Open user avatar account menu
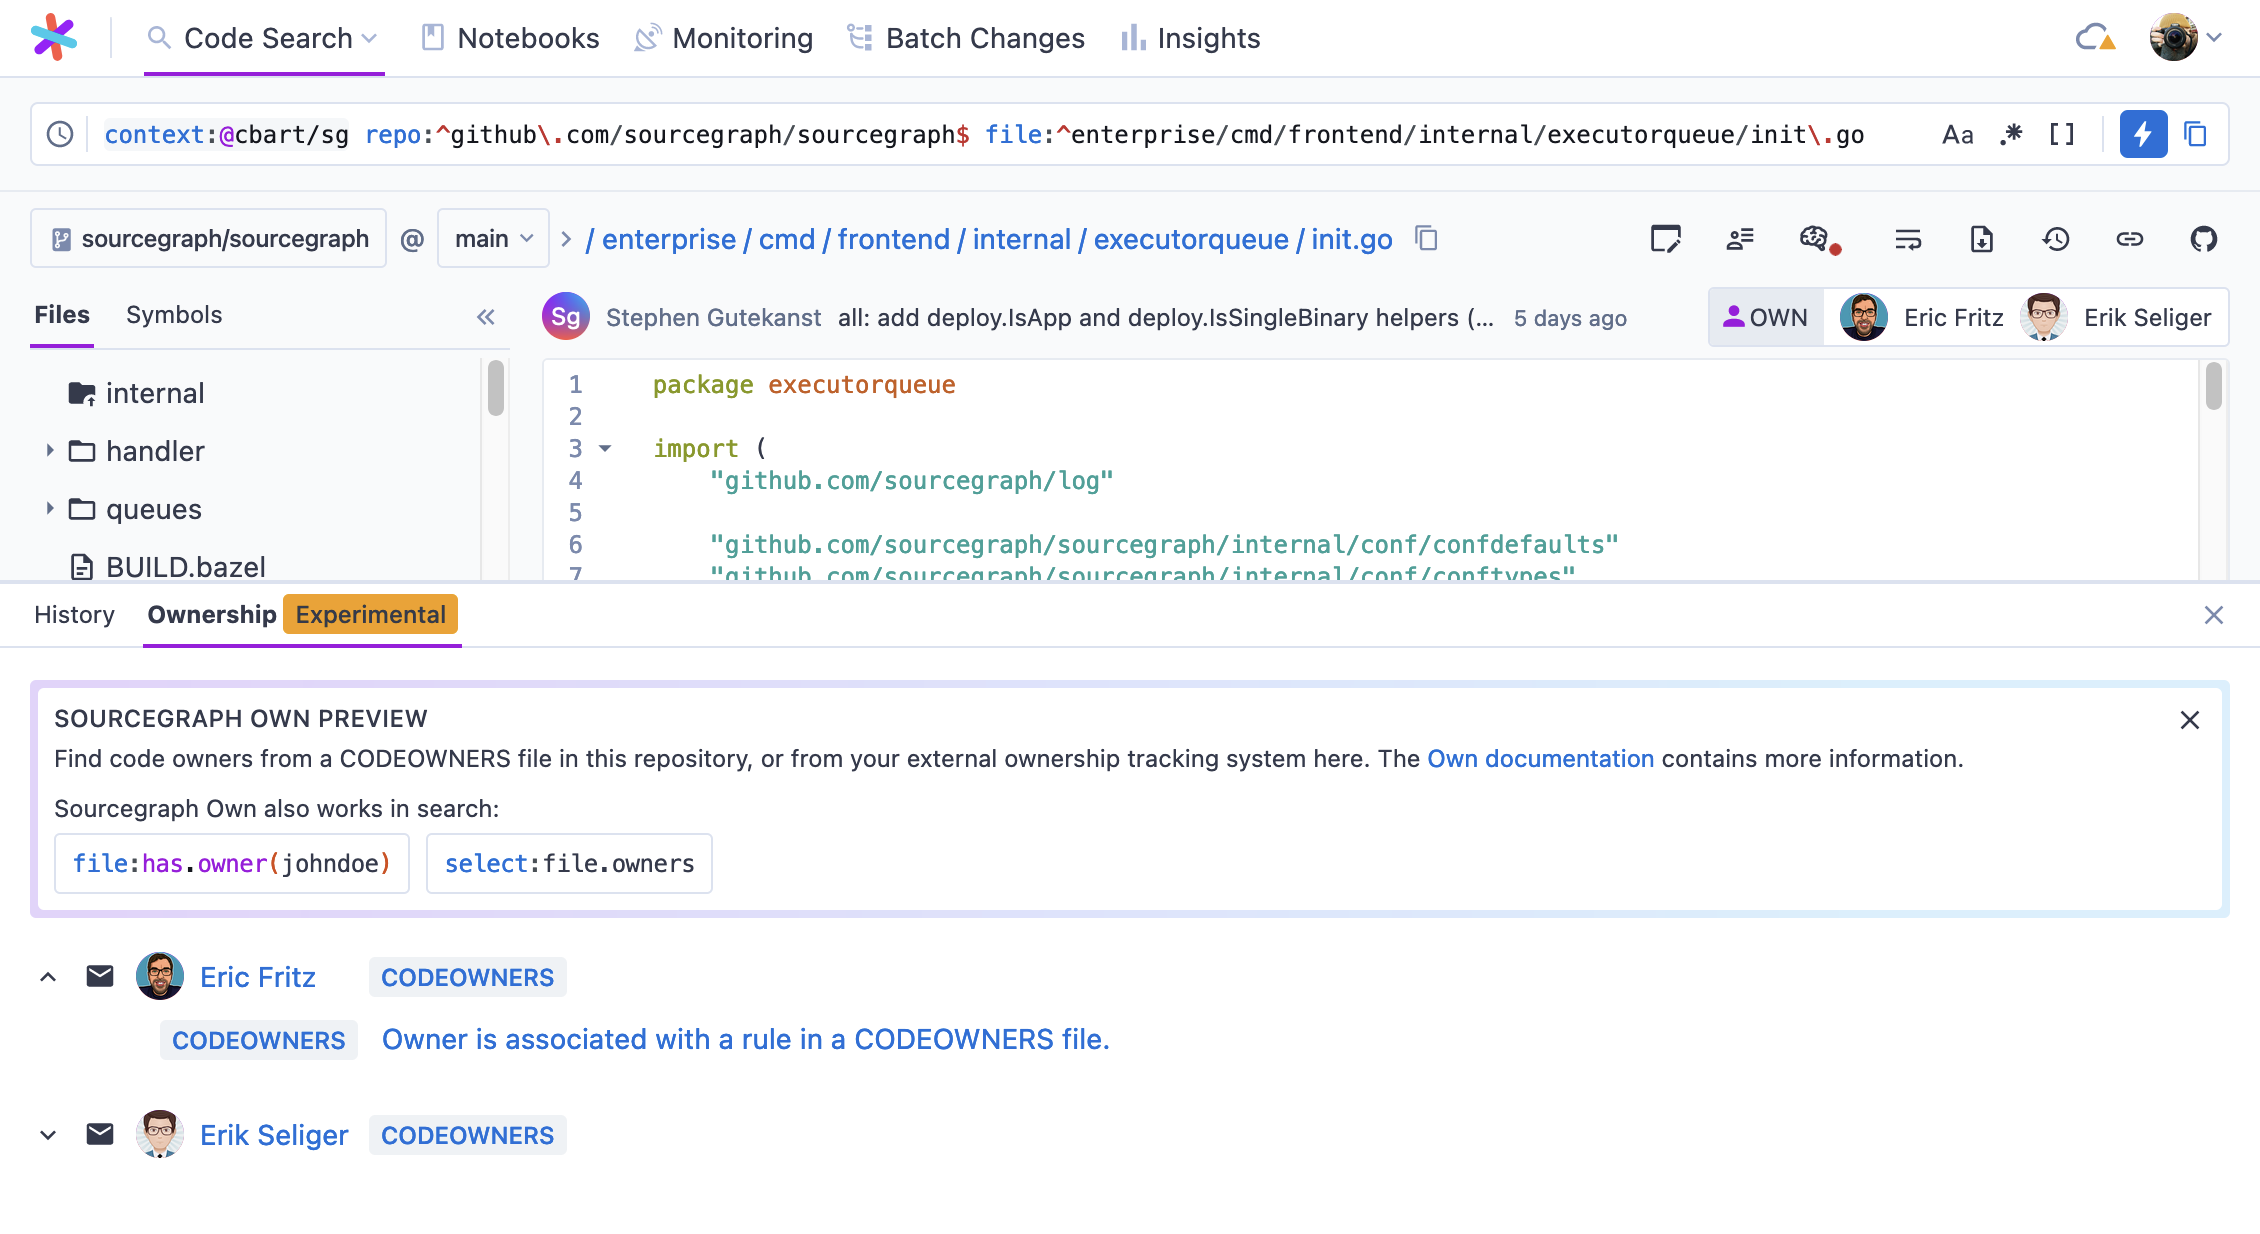 tap(2185, 38)
